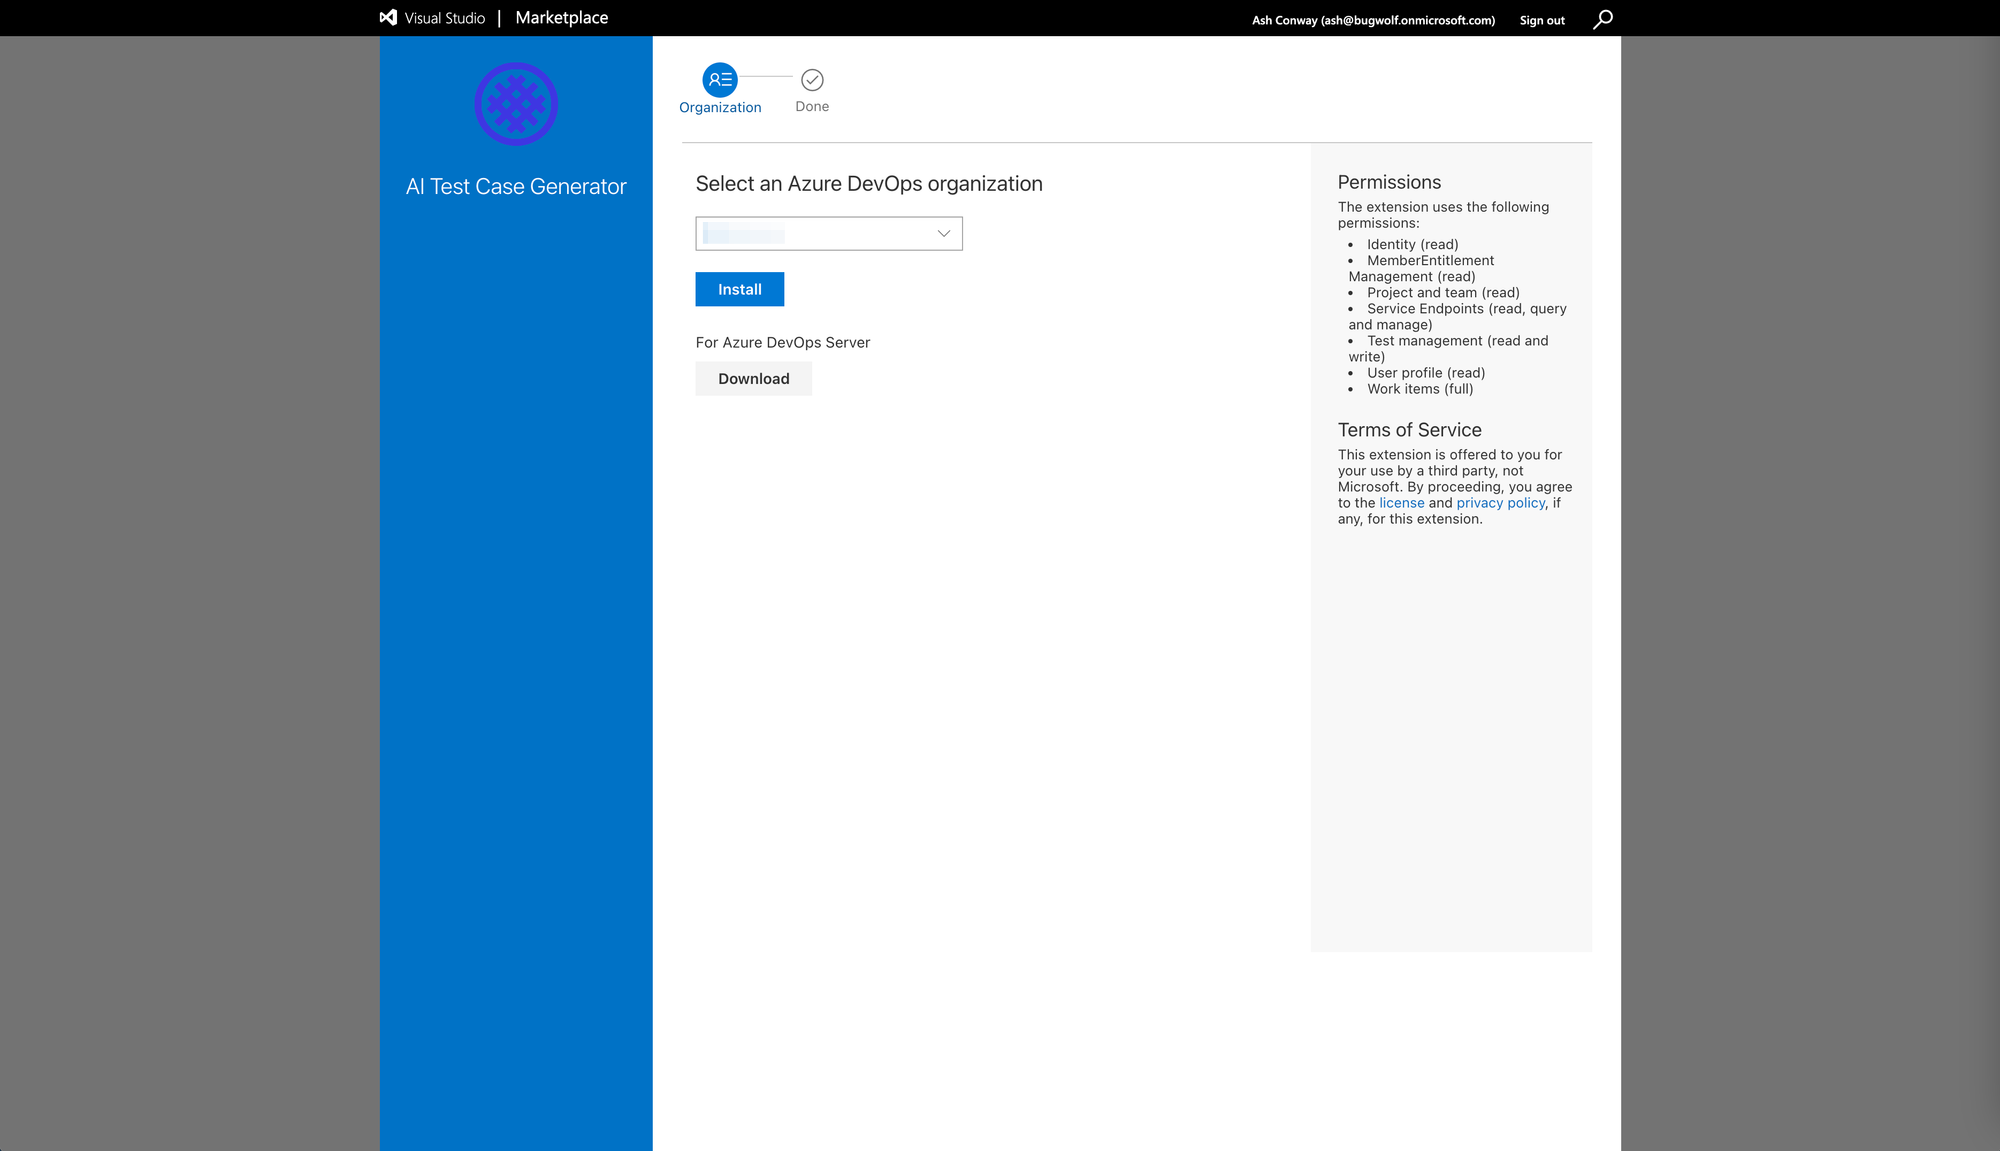Sign out of the Marketplace account
The width and height of the screenshot is (2000, 1151).
(1540, 19)
